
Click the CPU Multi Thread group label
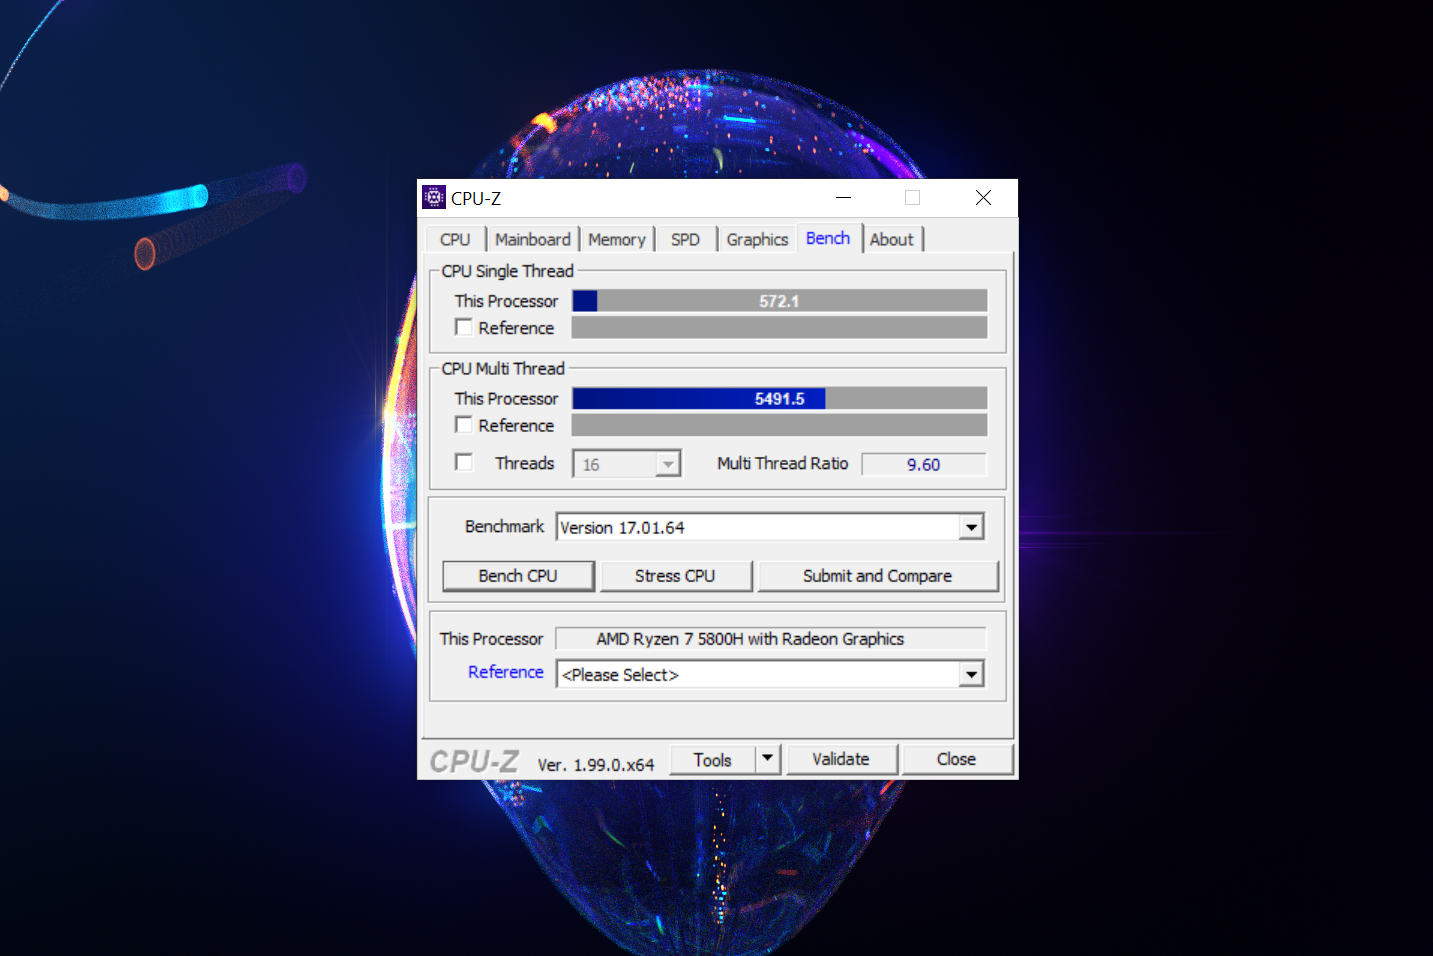click(x=503, y=369)
